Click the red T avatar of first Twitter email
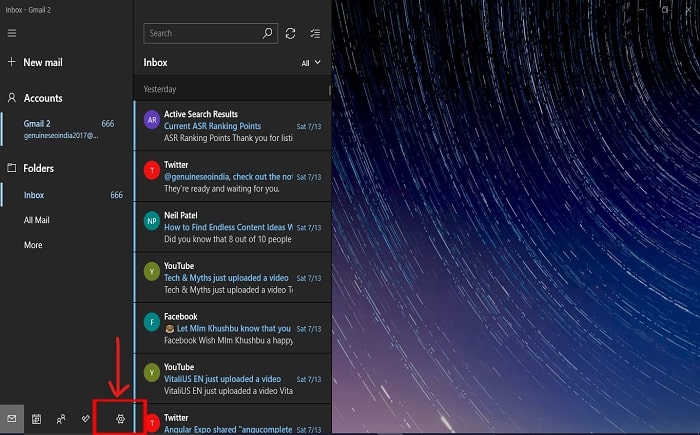The width and height of the screenshot is (700, 435). 152,171
